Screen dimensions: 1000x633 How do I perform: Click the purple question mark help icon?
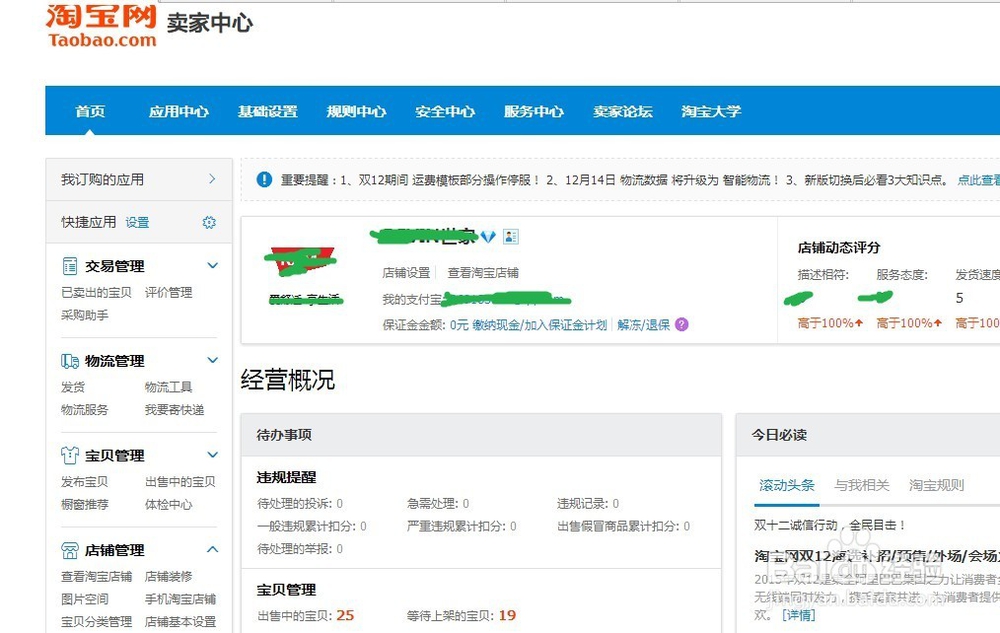point(682,324)
